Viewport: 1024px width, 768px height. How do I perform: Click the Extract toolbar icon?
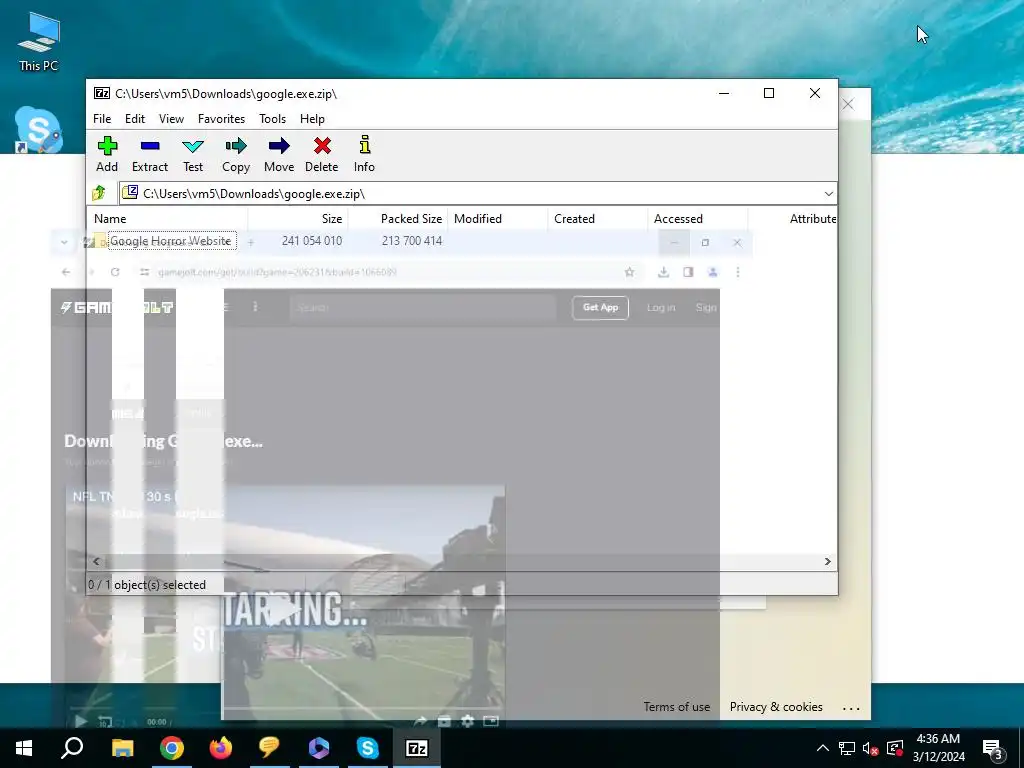[150, 155]
